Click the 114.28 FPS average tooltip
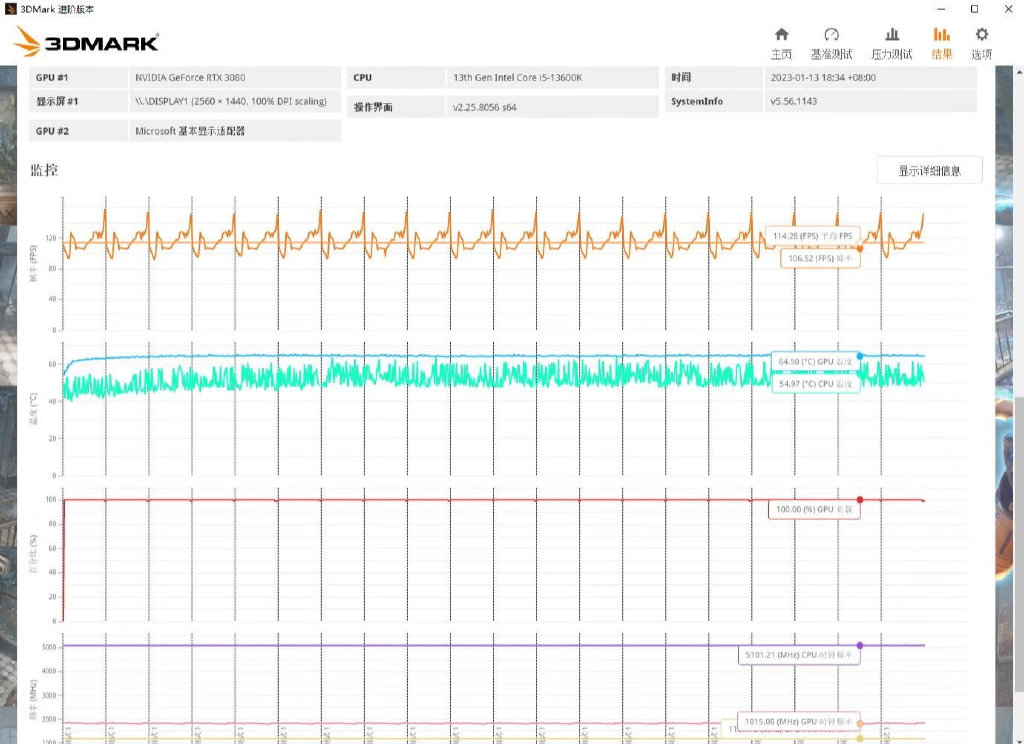 pyautogui.click(x=813, y=236)
